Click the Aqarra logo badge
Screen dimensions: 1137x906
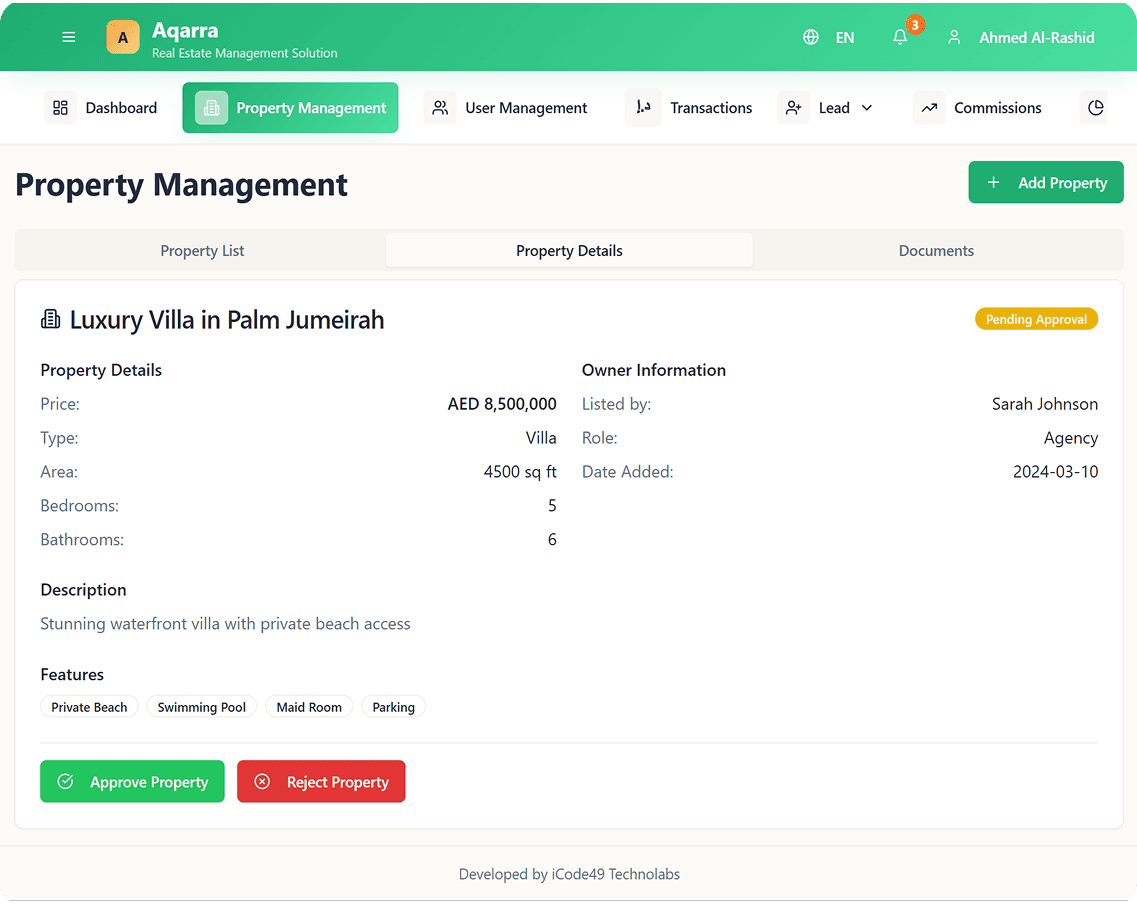point(123,37)
